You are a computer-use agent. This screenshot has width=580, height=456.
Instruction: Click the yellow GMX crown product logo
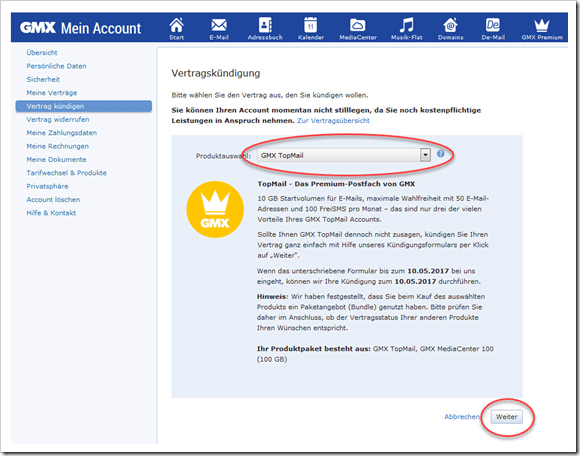215,209
